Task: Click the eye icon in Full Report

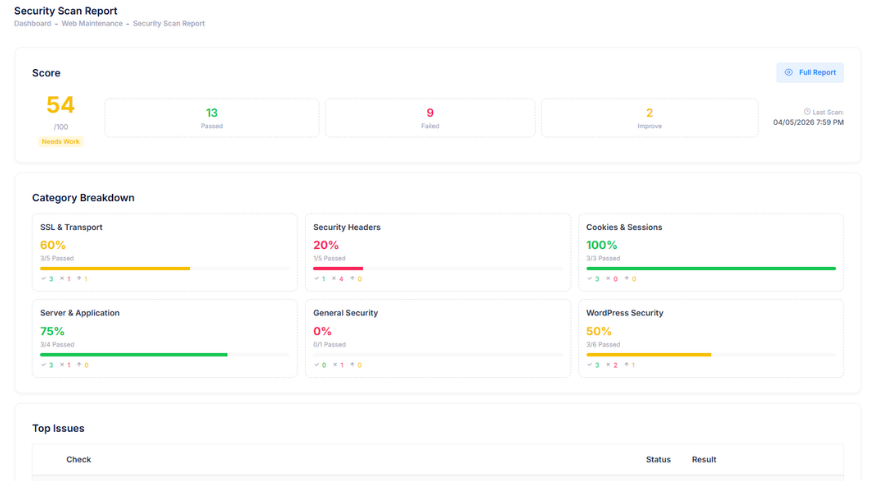Action: point(789,73)
